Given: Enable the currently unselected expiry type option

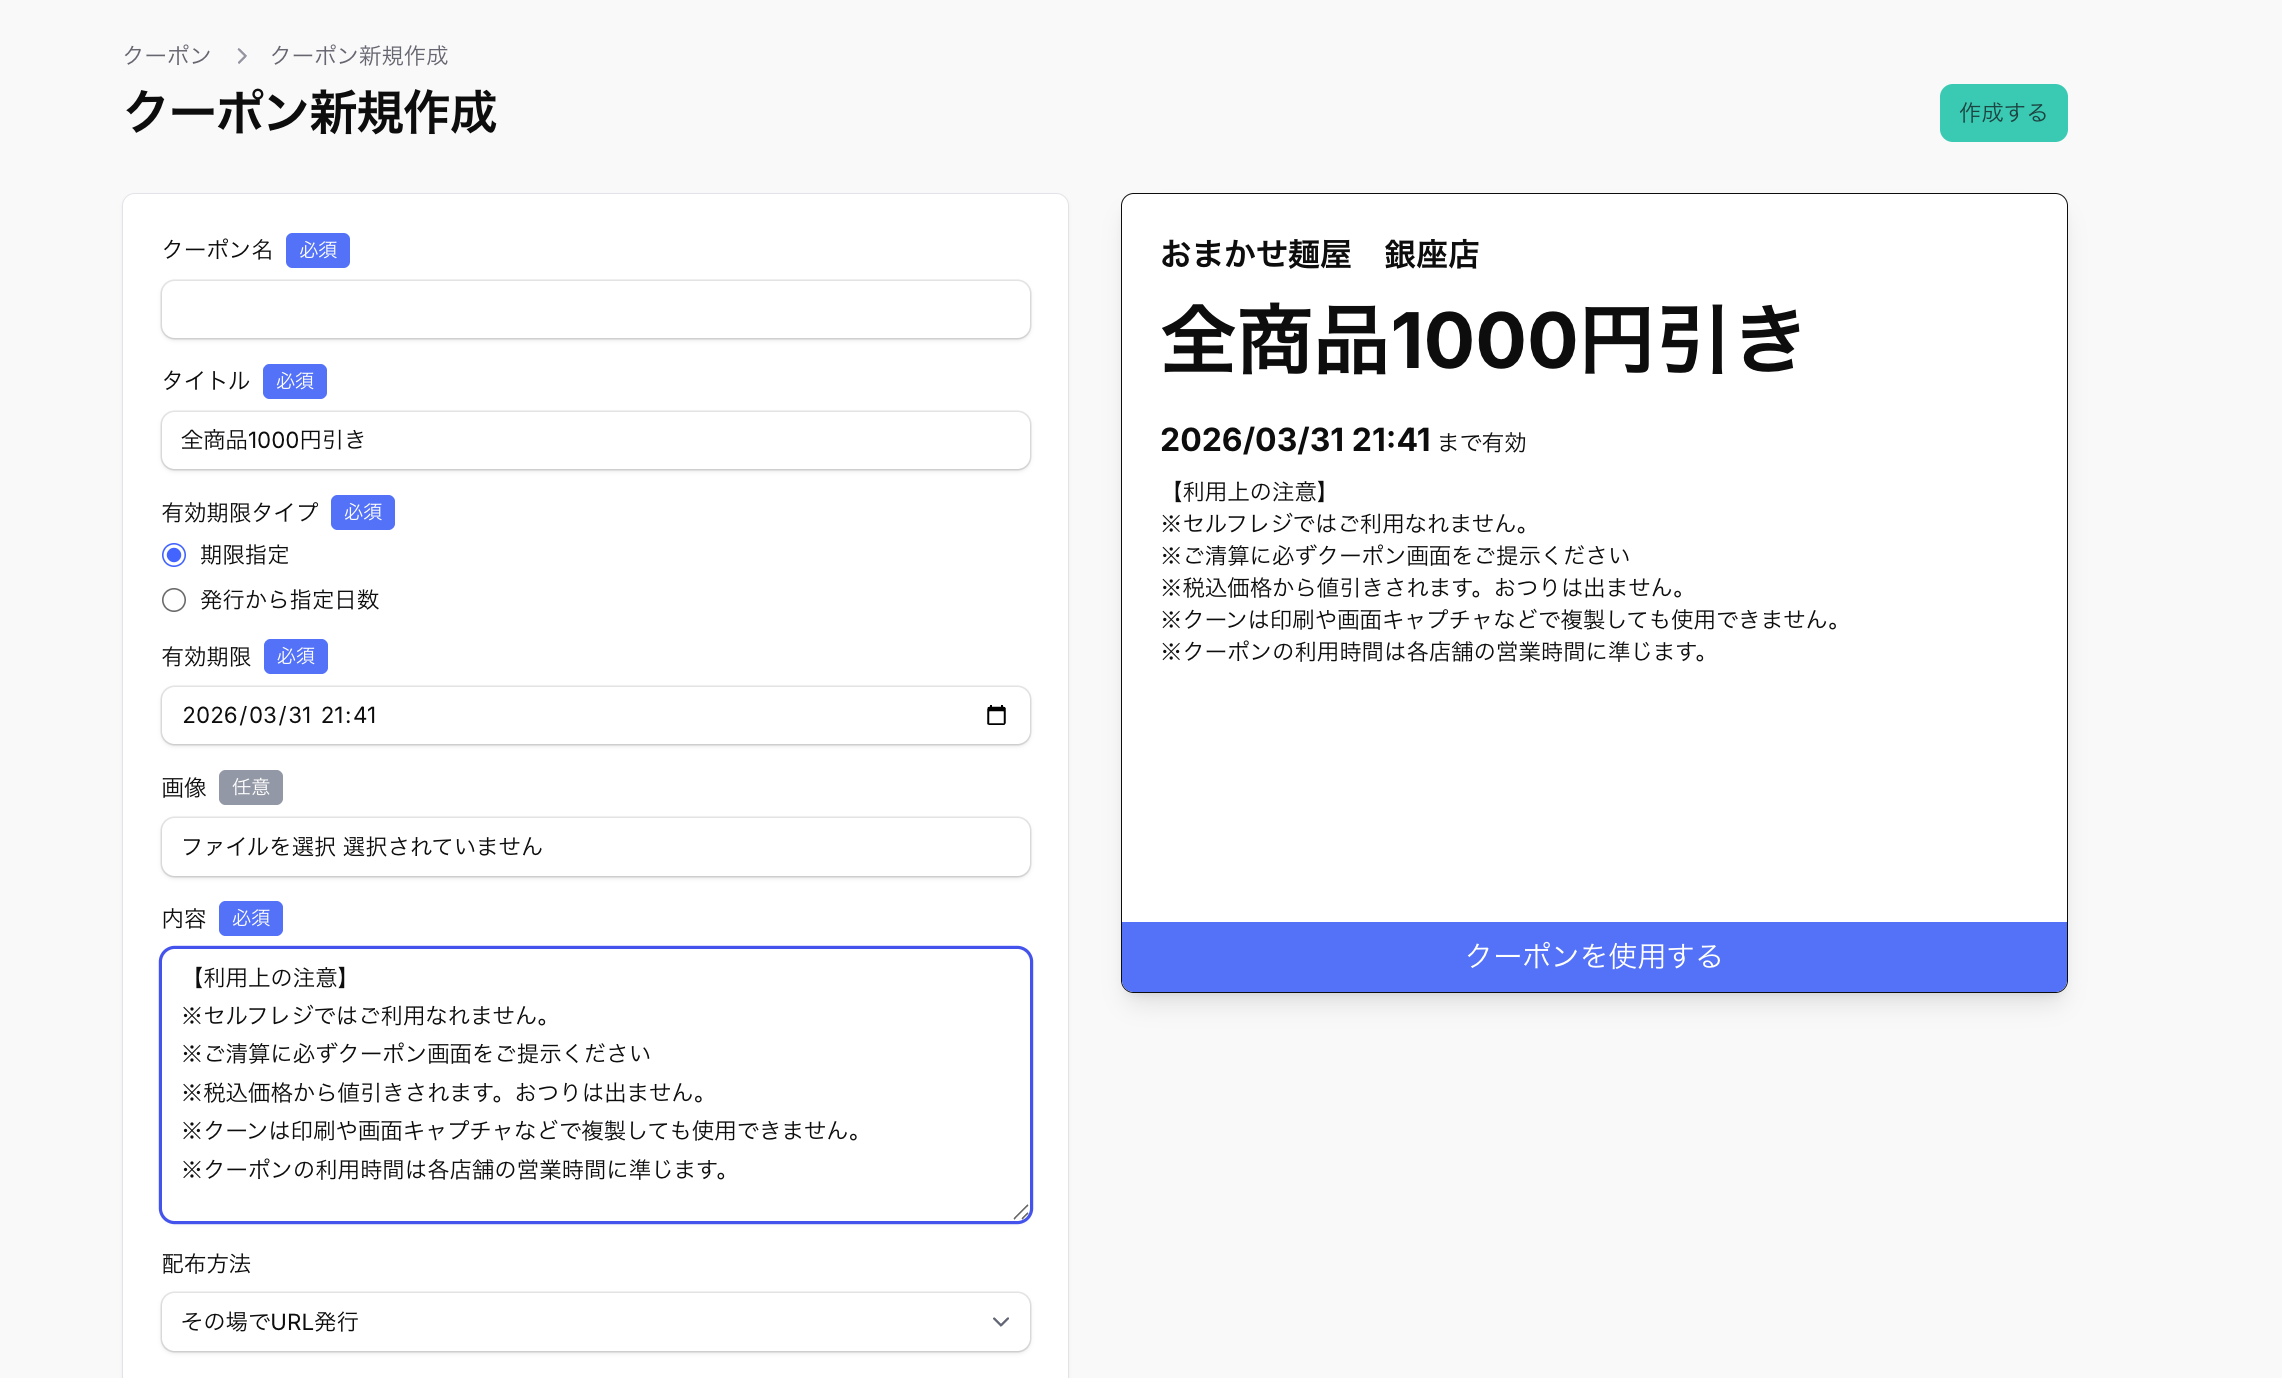Looking at the screenshot, I should 173,600.
